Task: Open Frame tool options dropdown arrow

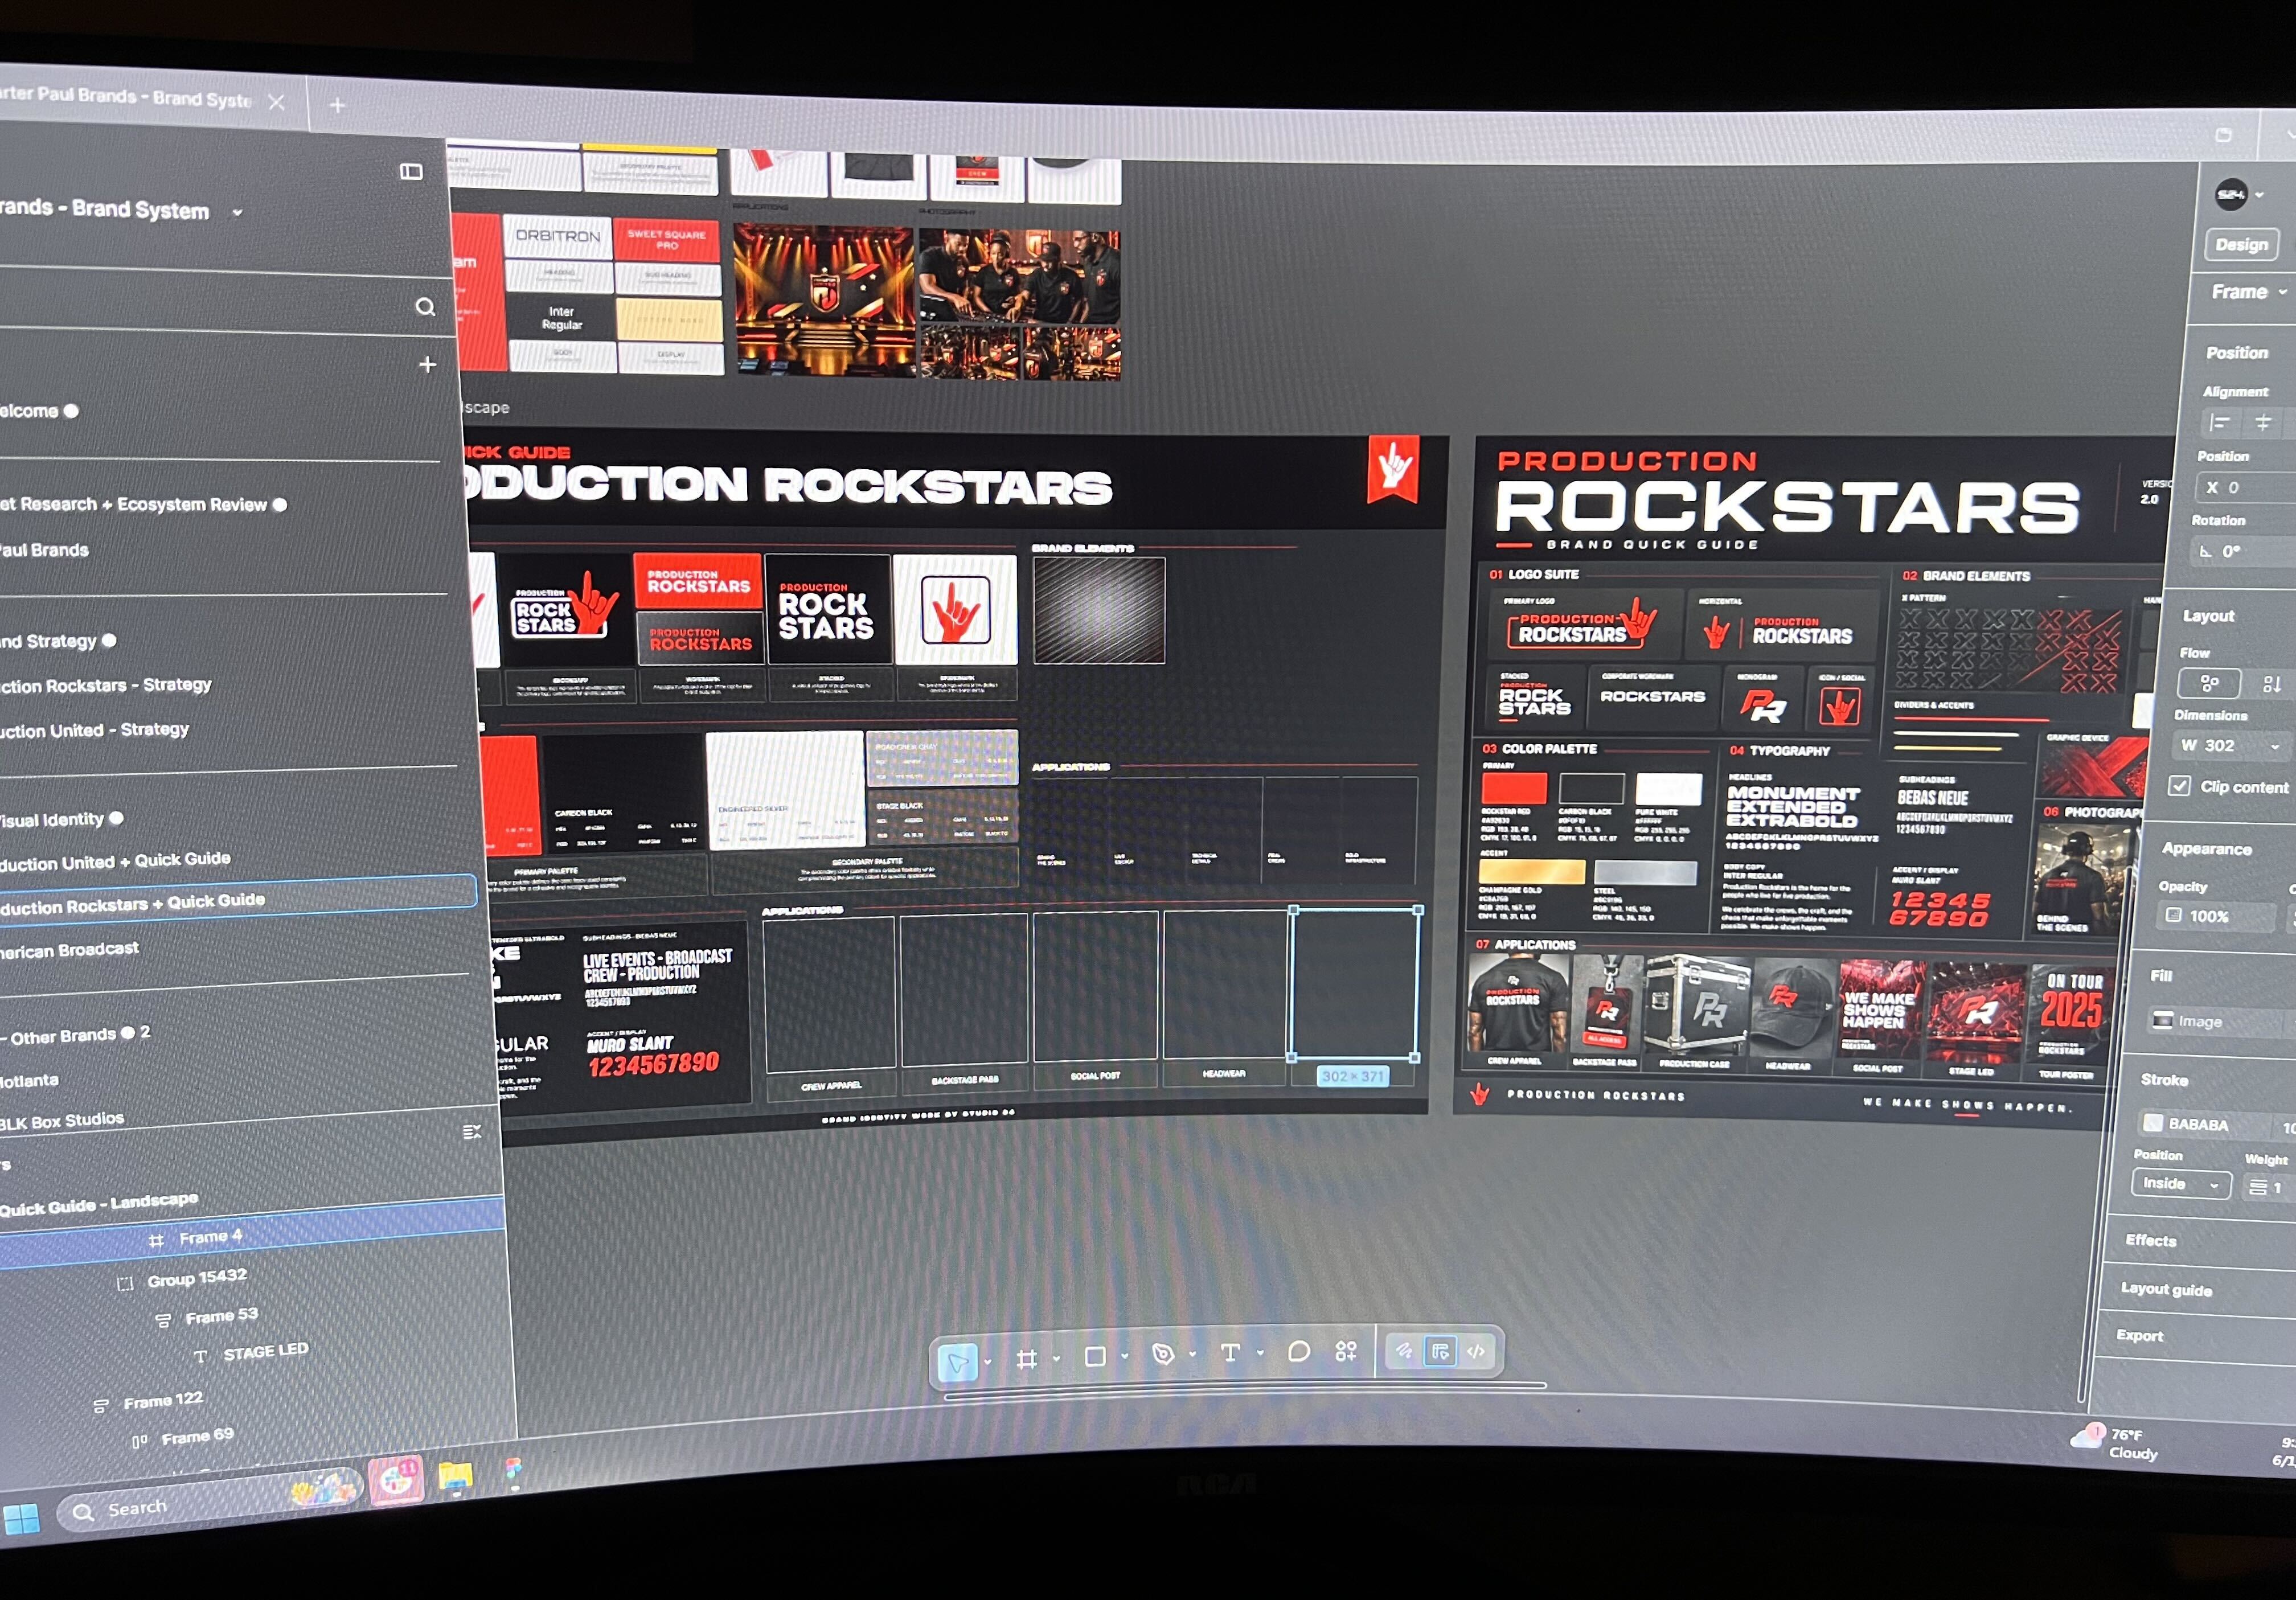Action: [x=1056, y=1359]
